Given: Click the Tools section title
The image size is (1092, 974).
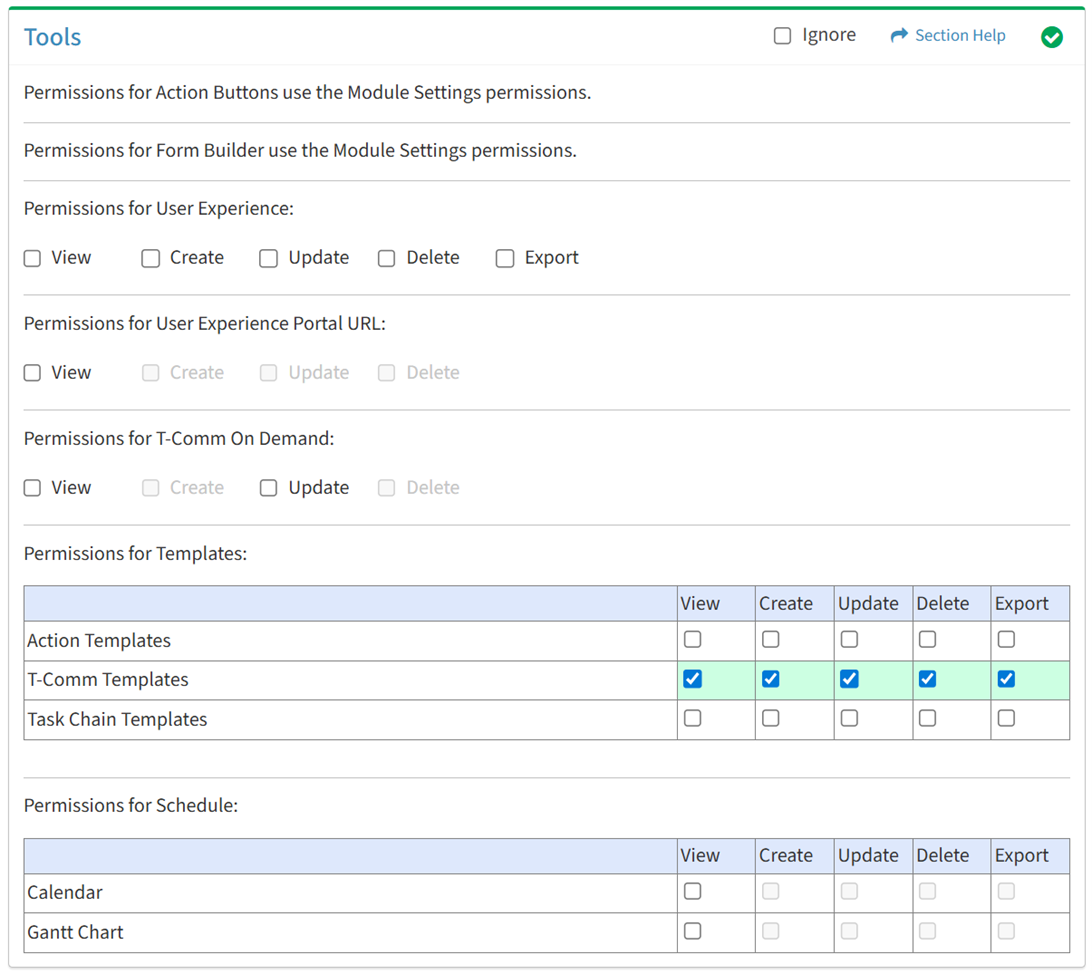Looking at the screenshot, I should tap(53, 37).
